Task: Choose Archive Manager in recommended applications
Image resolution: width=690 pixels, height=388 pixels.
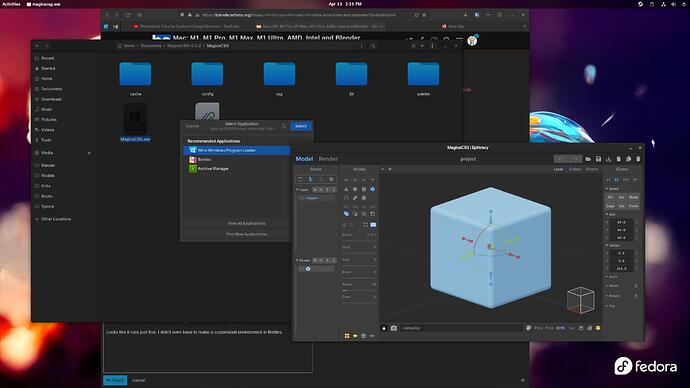Action: coord(237,169)
